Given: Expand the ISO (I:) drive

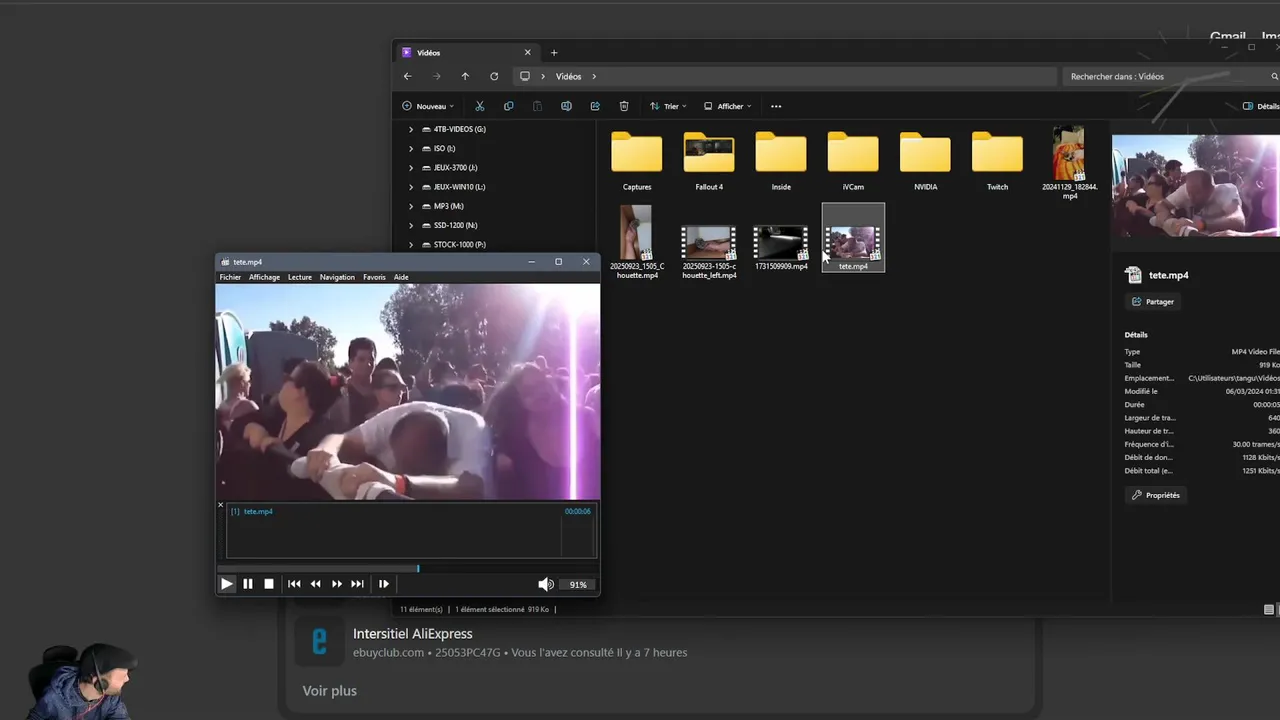Looking at the screenshot, I should pos(411,148).
